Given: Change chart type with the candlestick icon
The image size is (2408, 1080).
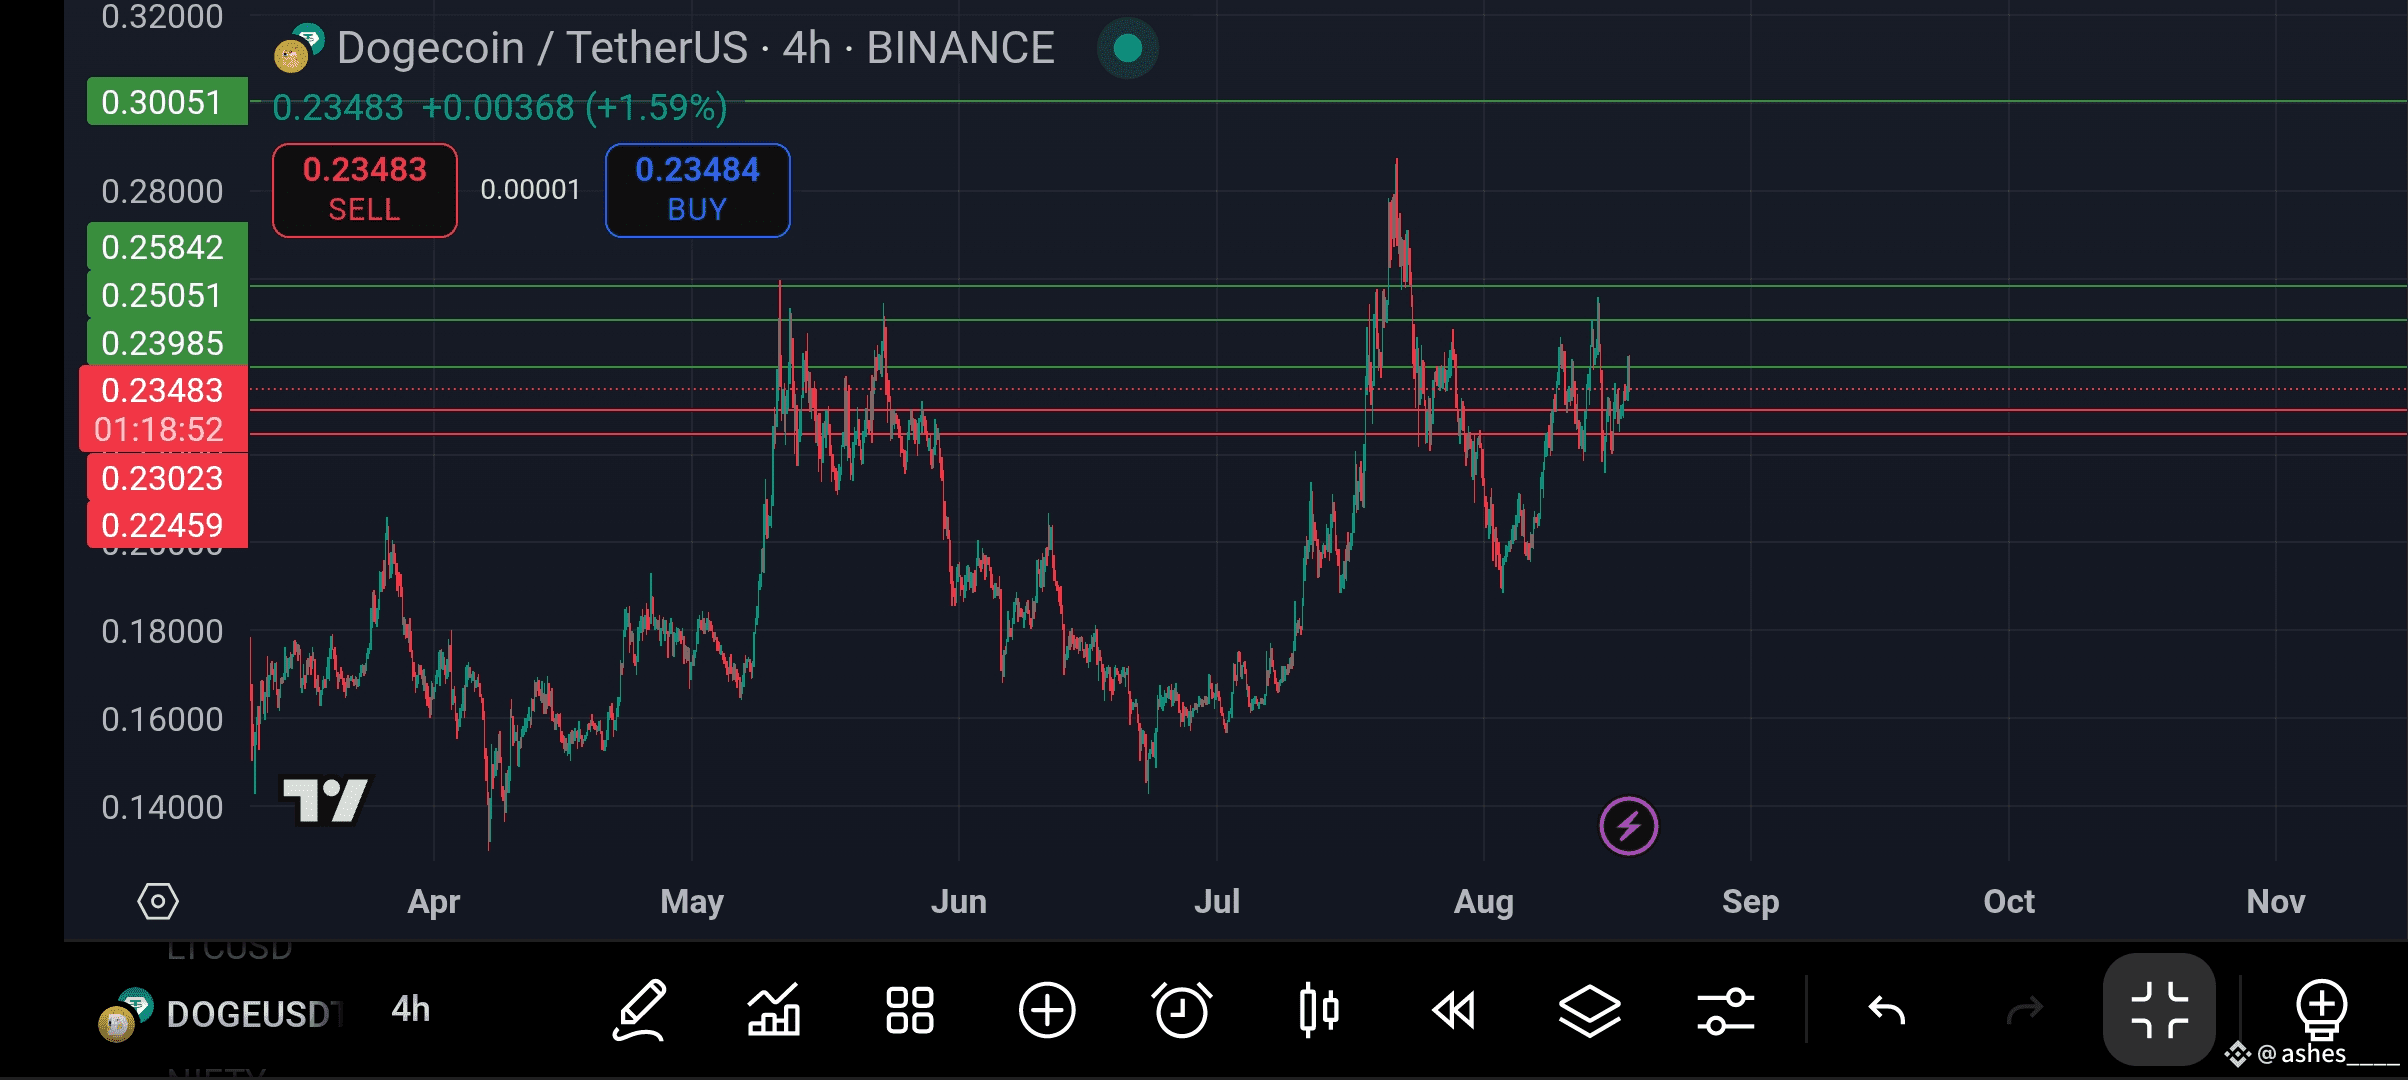Looking at the screenshot, I should [x=1318, y=1010].
